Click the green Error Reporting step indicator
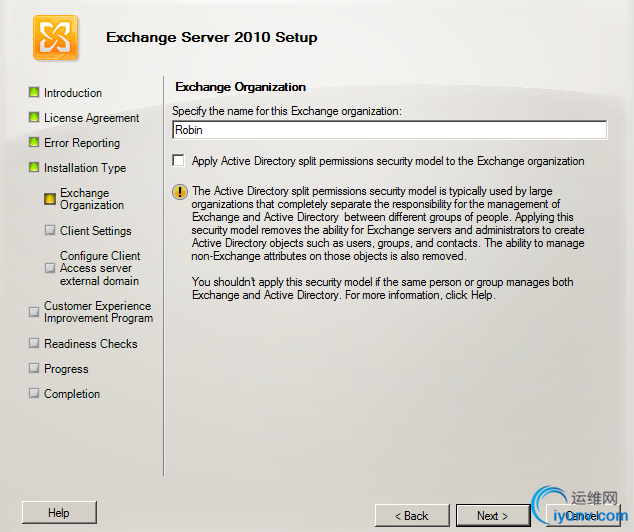This screenshot has height=532, width=634. [34, 143]
